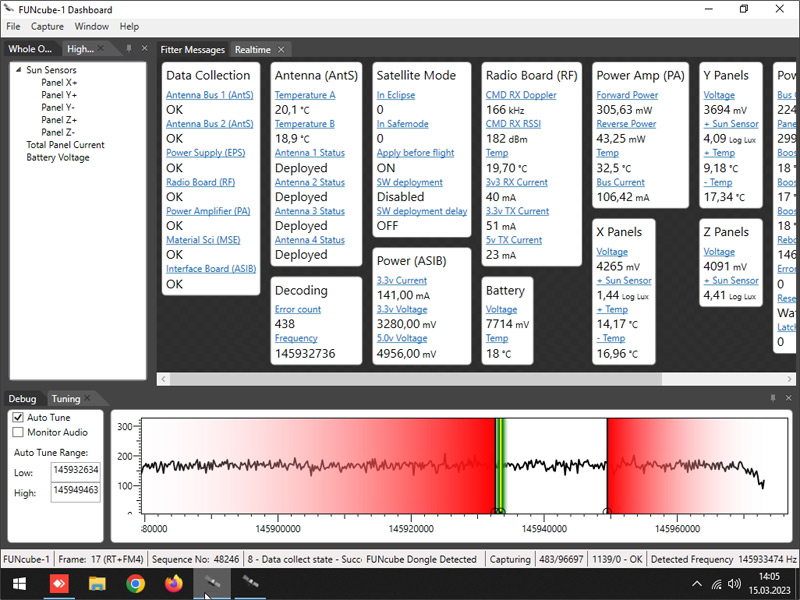Switch to the second satellite dashboard taskbar icon
Image resolution: width=800 pixels, height=600 pixels.
click(250, 583)
